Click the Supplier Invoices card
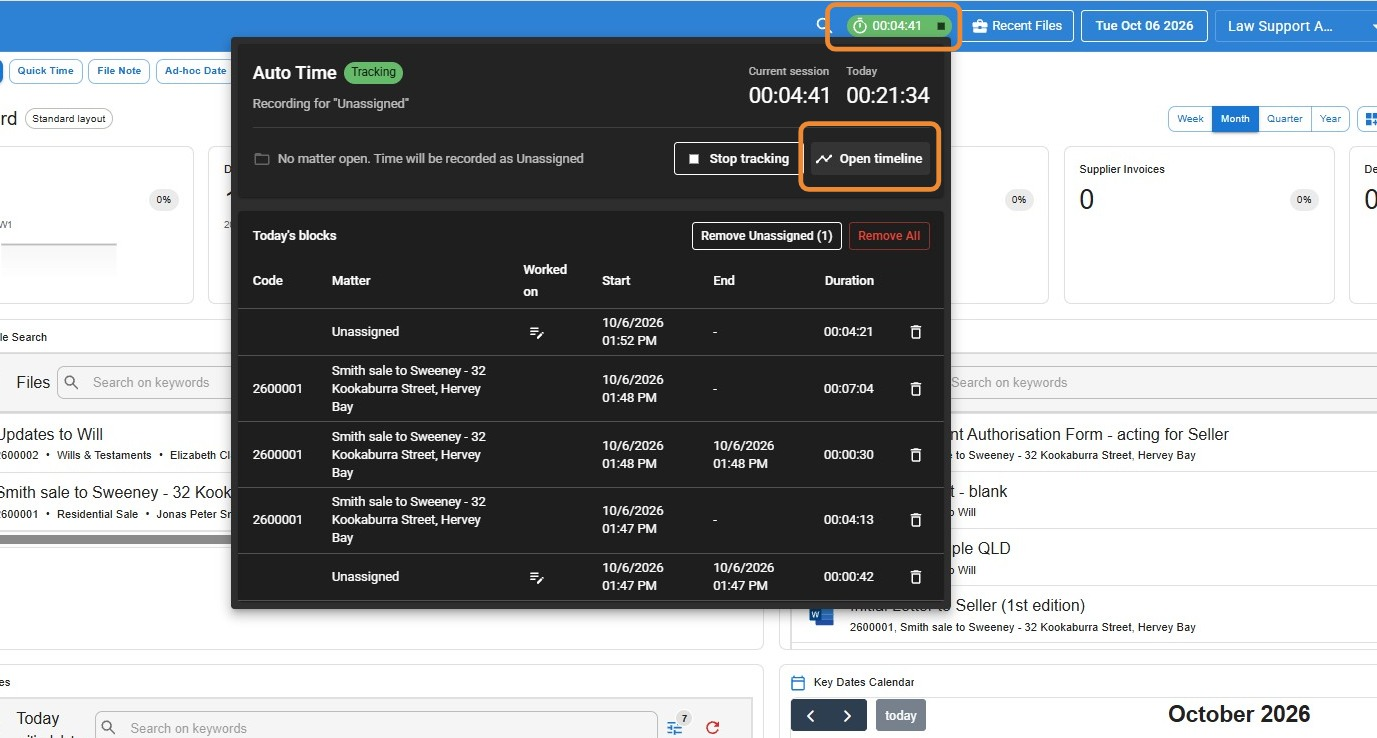This screenshot has height=738, width=1377. [1199, 225]
